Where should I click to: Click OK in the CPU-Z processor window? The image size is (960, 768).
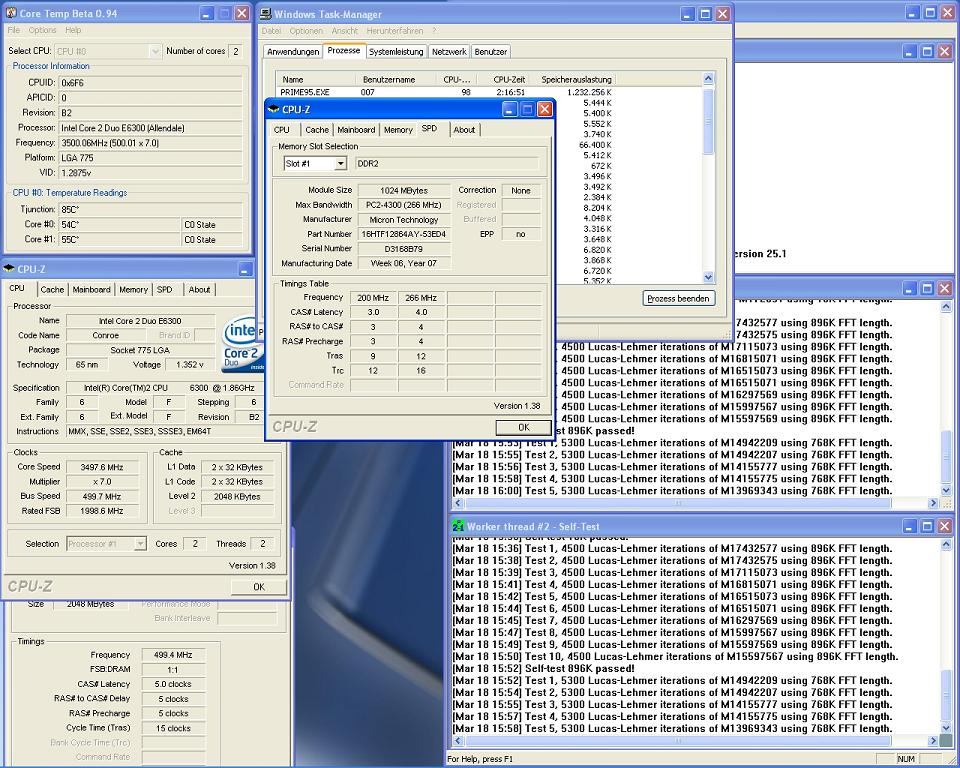[x=259, y=587]
